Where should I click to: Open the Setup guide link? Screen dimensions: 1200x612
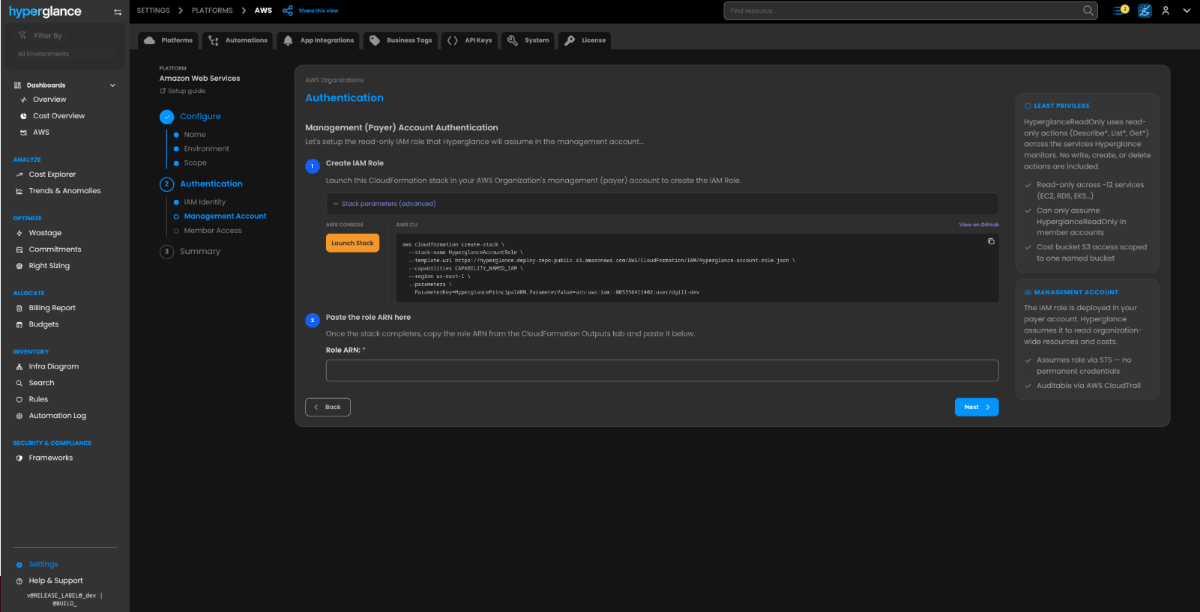(182, 91)
